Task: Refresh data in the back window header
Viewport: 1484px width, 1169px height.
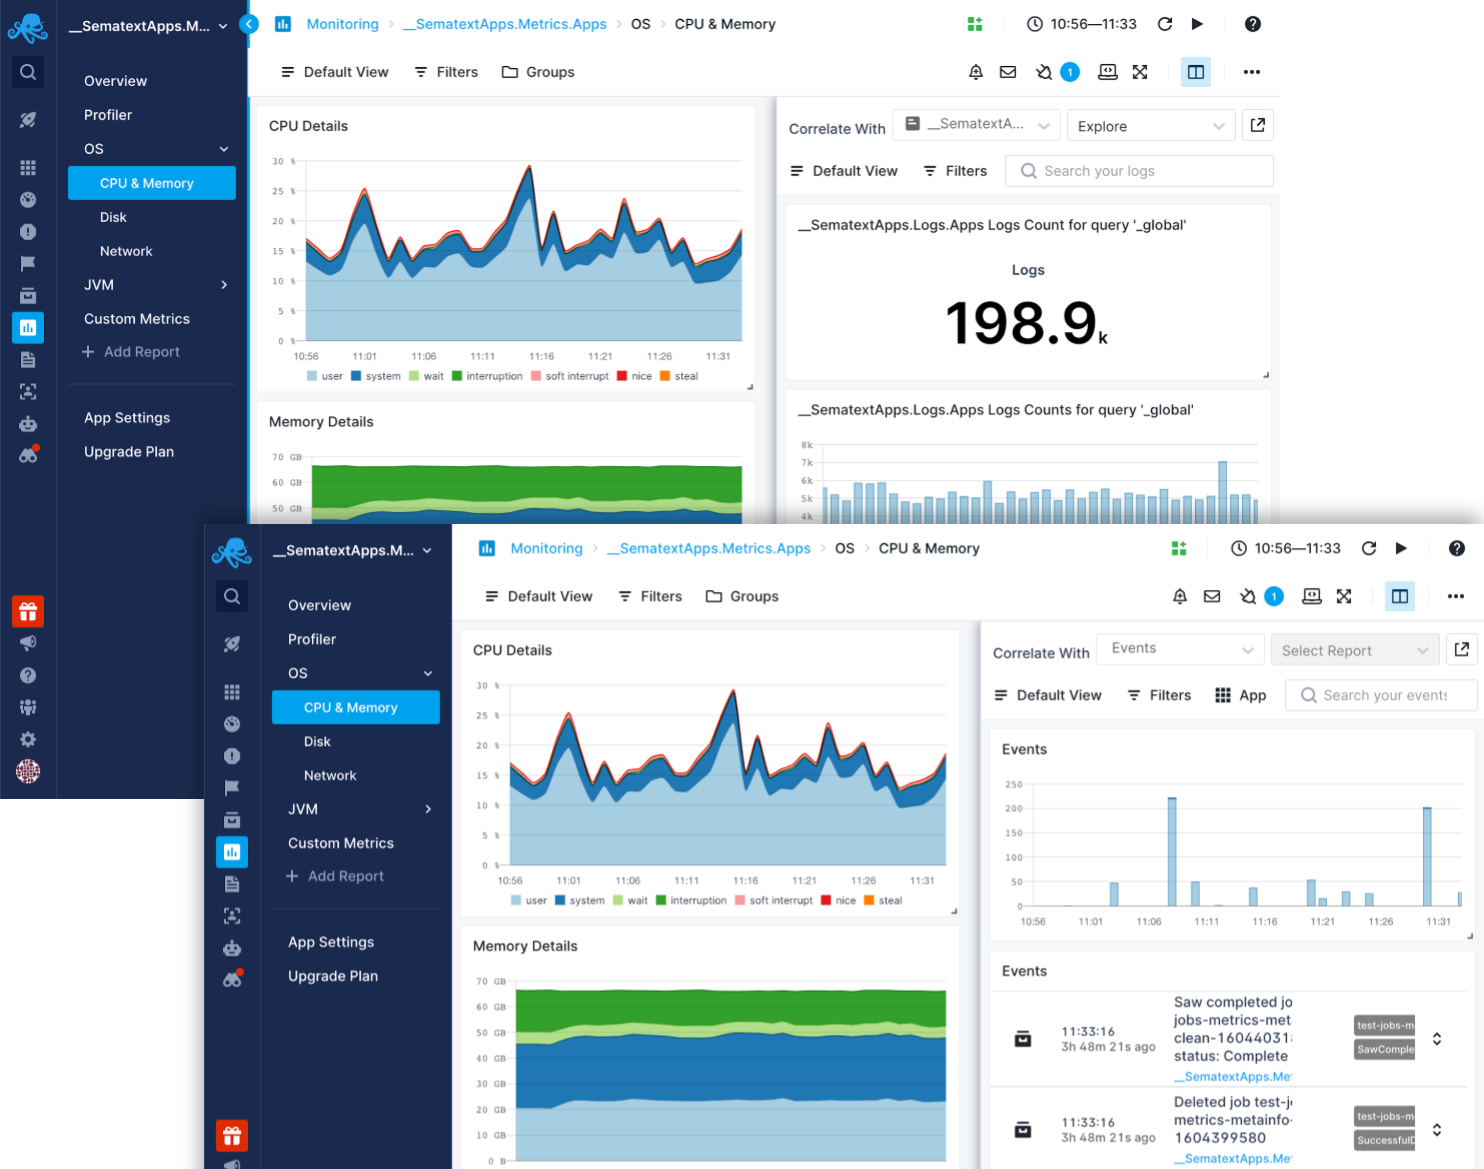Action: [1165, 24]
